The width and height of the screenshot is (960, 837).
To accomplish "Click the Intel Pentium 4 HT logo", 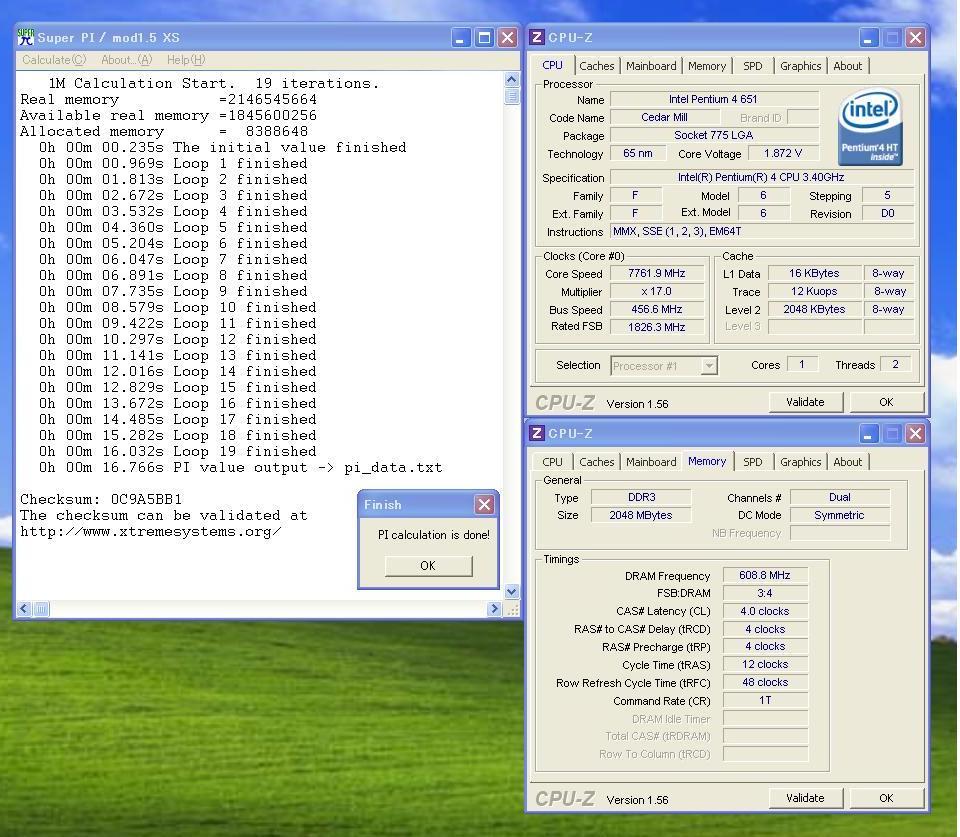I will pyautogui.click(x=870, y=127).
